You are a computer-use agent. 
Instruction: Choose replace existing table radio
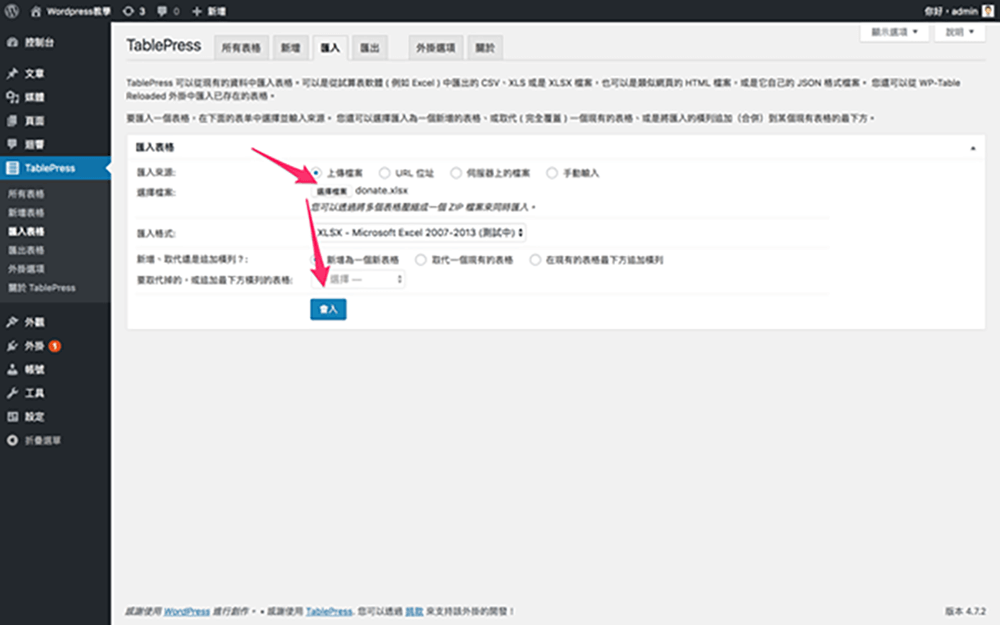point(420,260)
